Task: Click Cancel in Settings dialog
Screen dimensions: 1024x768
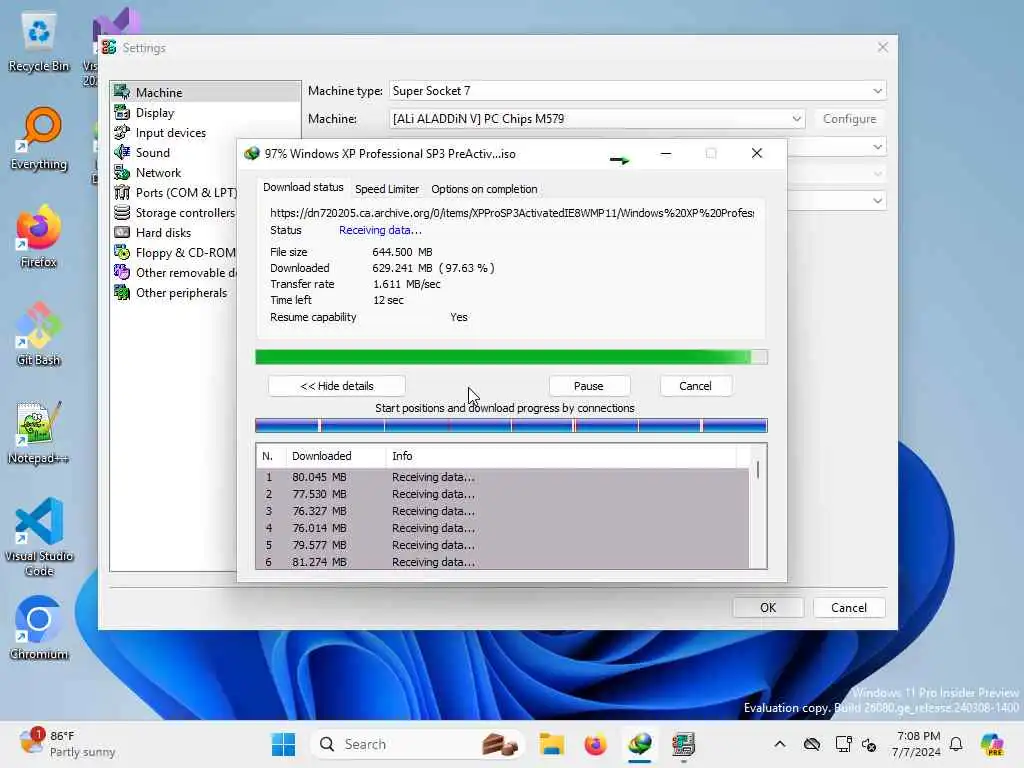Action: click(849, 607)
